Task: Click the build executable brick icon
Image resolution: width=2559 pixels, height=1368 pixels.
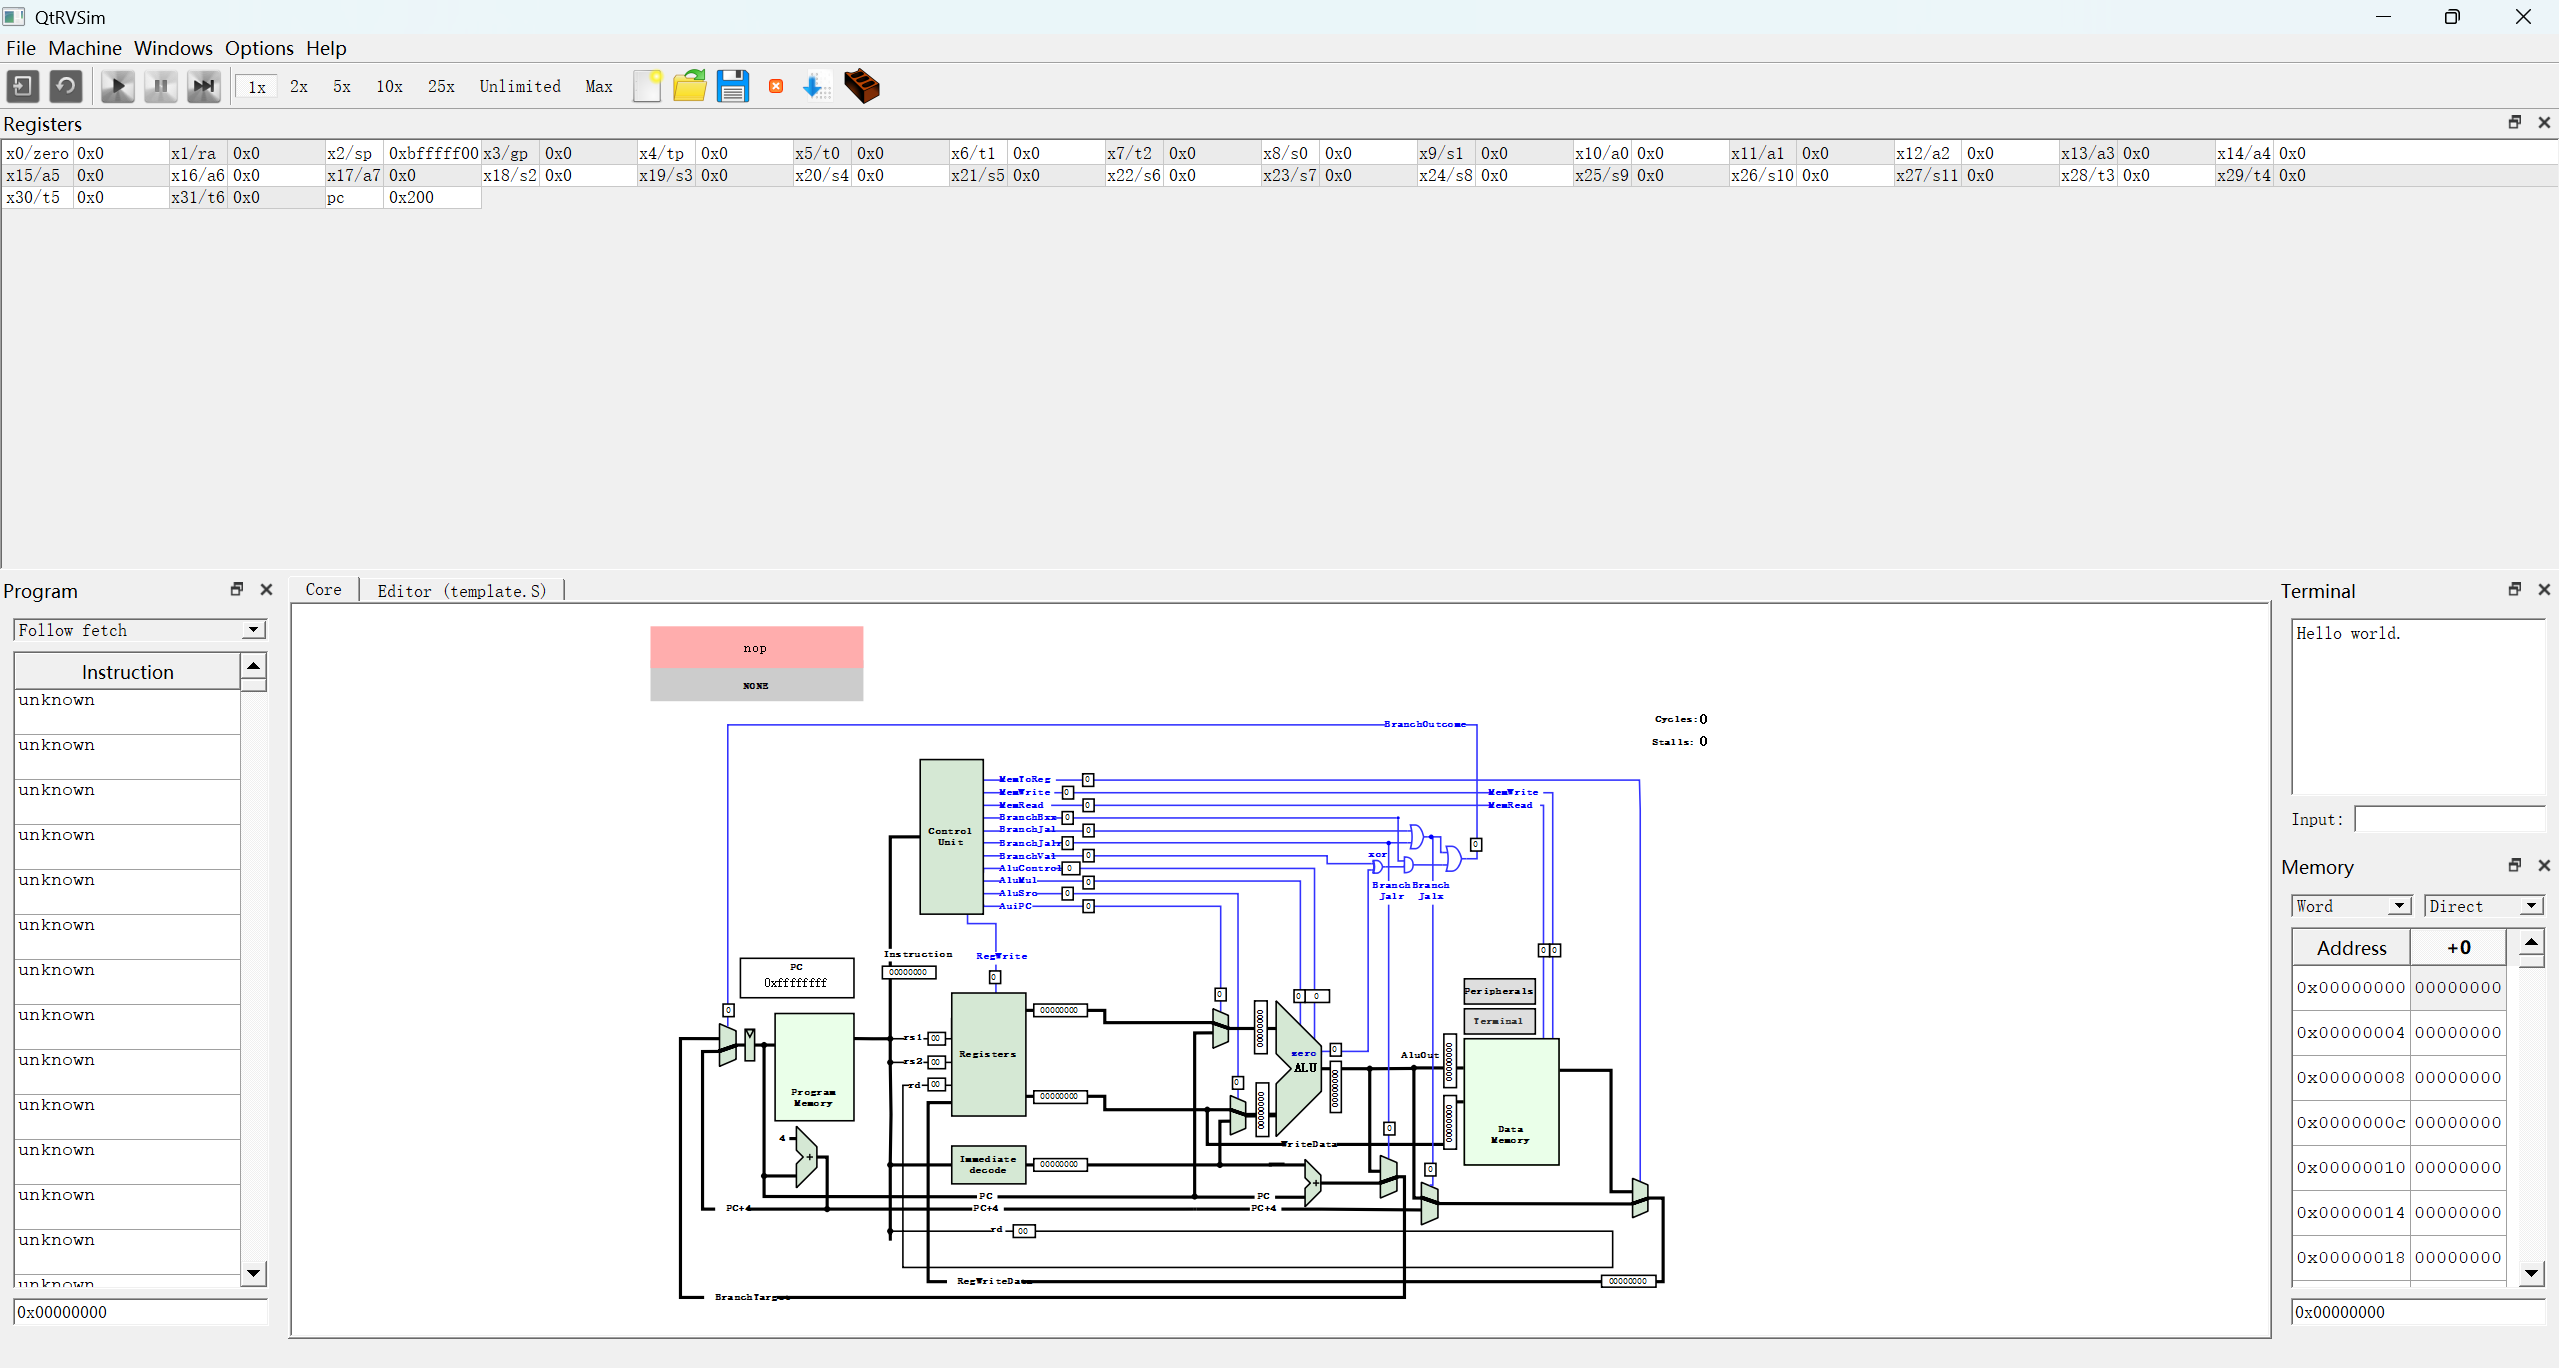Action: (861, 86)
